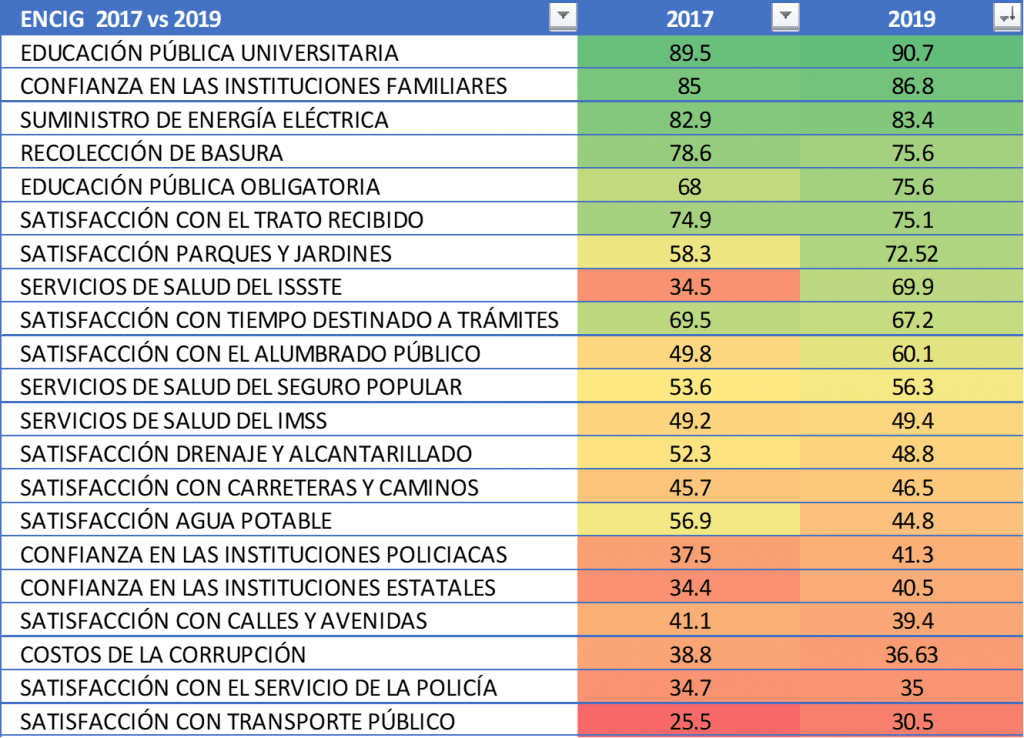1024x738 pixels.
Task: Select the 2019 value 60.1 alumbrado cell
Action: coord(912,353)
